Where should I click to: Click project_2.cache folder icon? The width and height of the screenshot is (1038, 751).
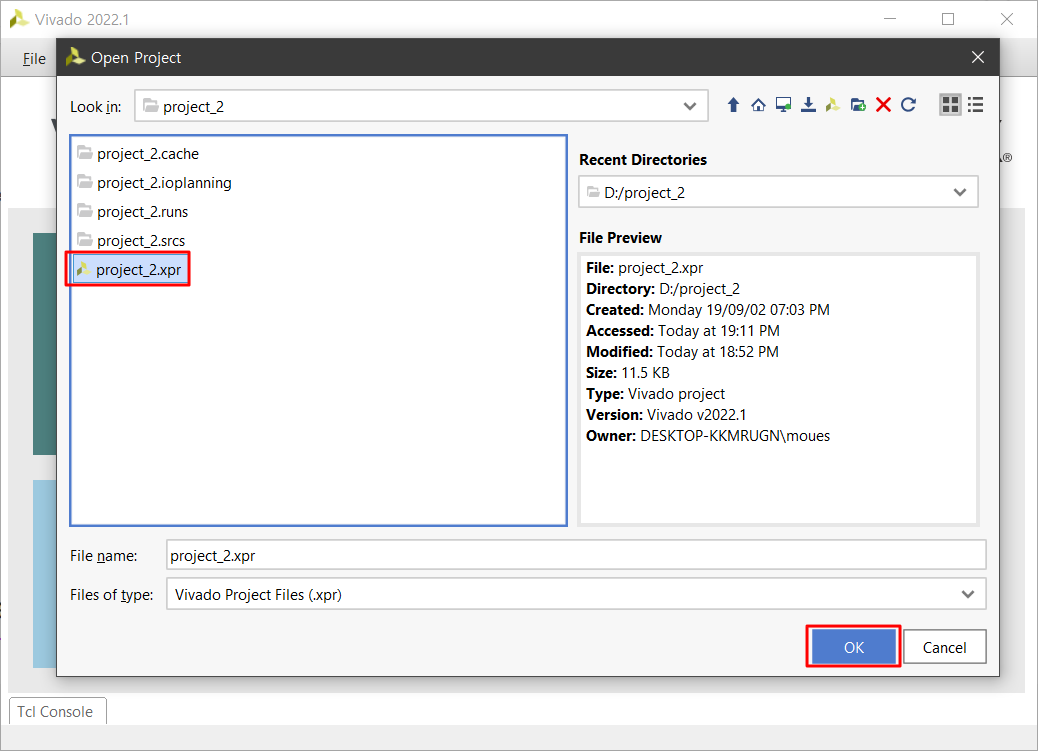pyautogui.click(x=85, y=153)
